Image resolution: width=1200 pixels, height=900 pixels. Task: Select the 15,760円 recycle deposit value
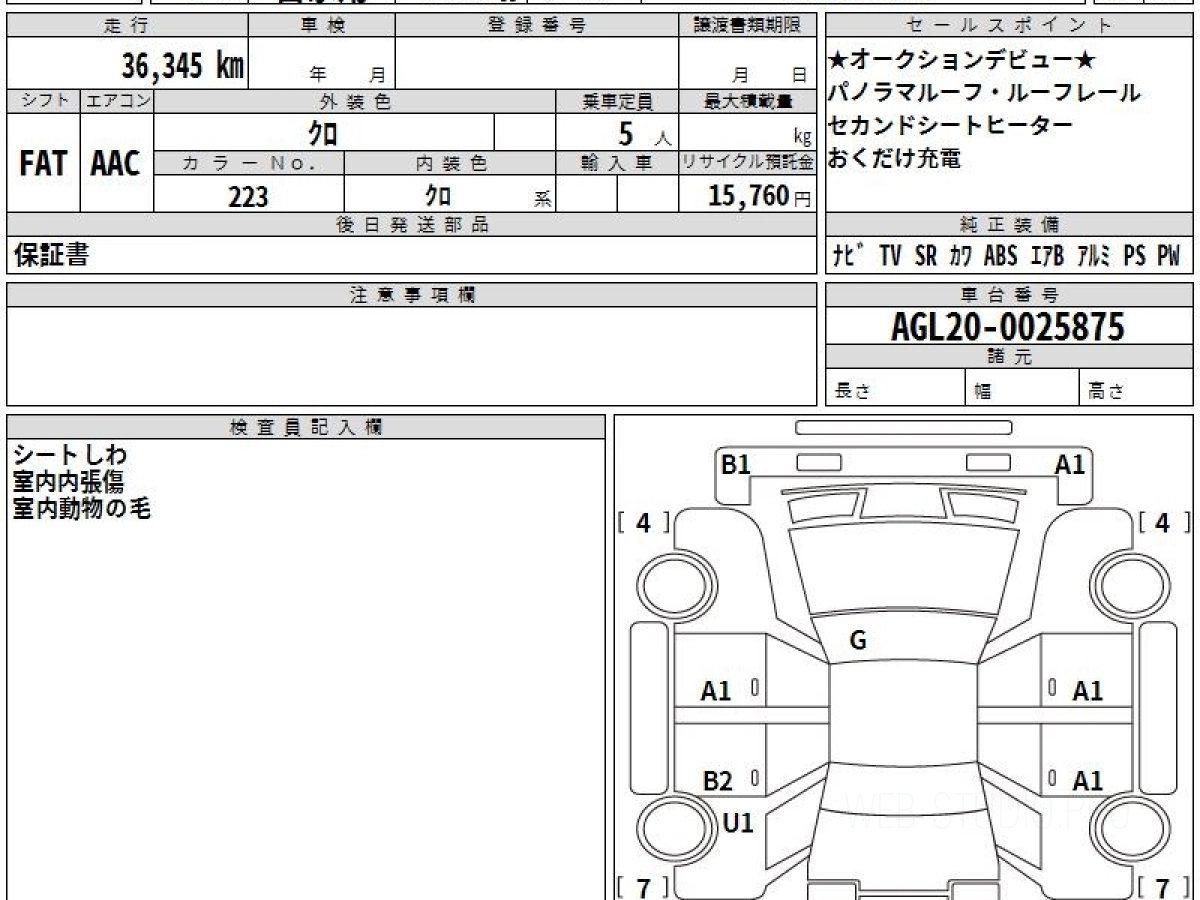pos(759,196)
